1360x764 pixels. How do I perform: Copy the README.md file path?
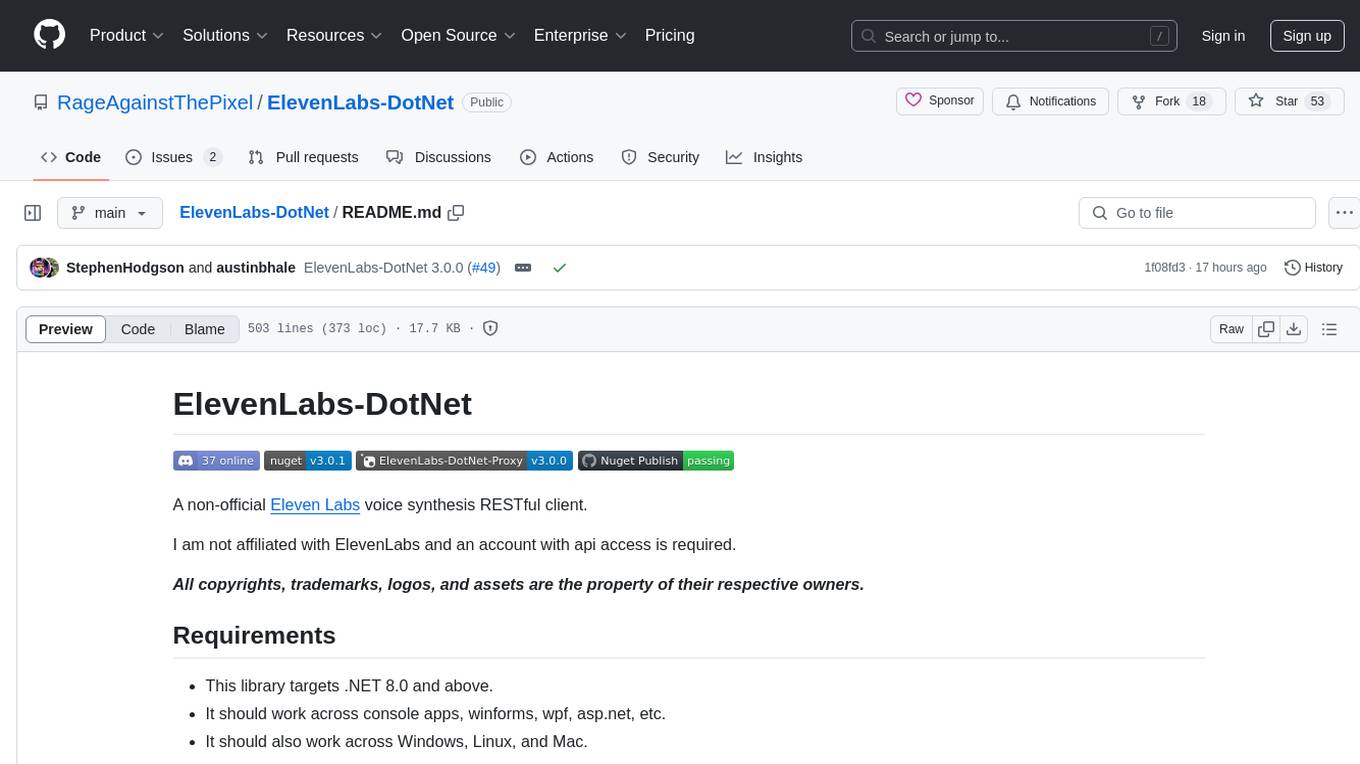click(x=456, y=212)
